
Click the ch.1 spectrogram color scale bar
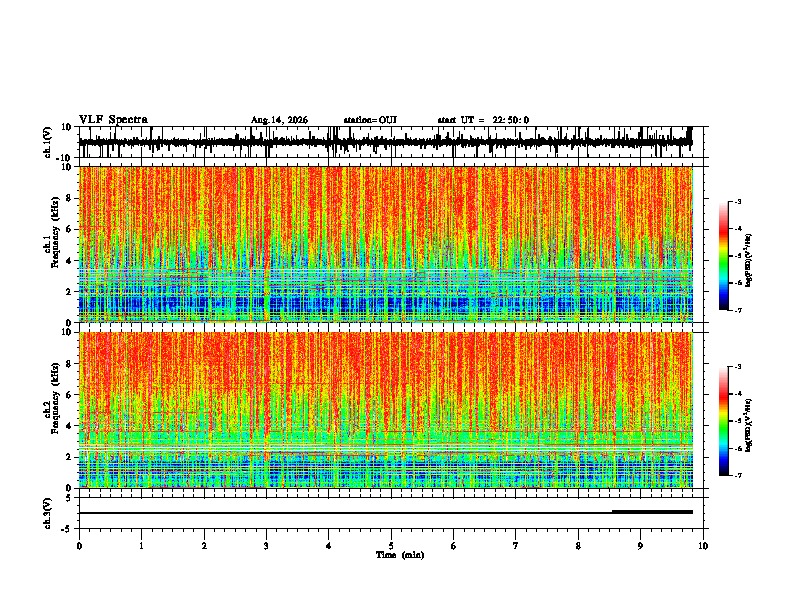(724, 256)
